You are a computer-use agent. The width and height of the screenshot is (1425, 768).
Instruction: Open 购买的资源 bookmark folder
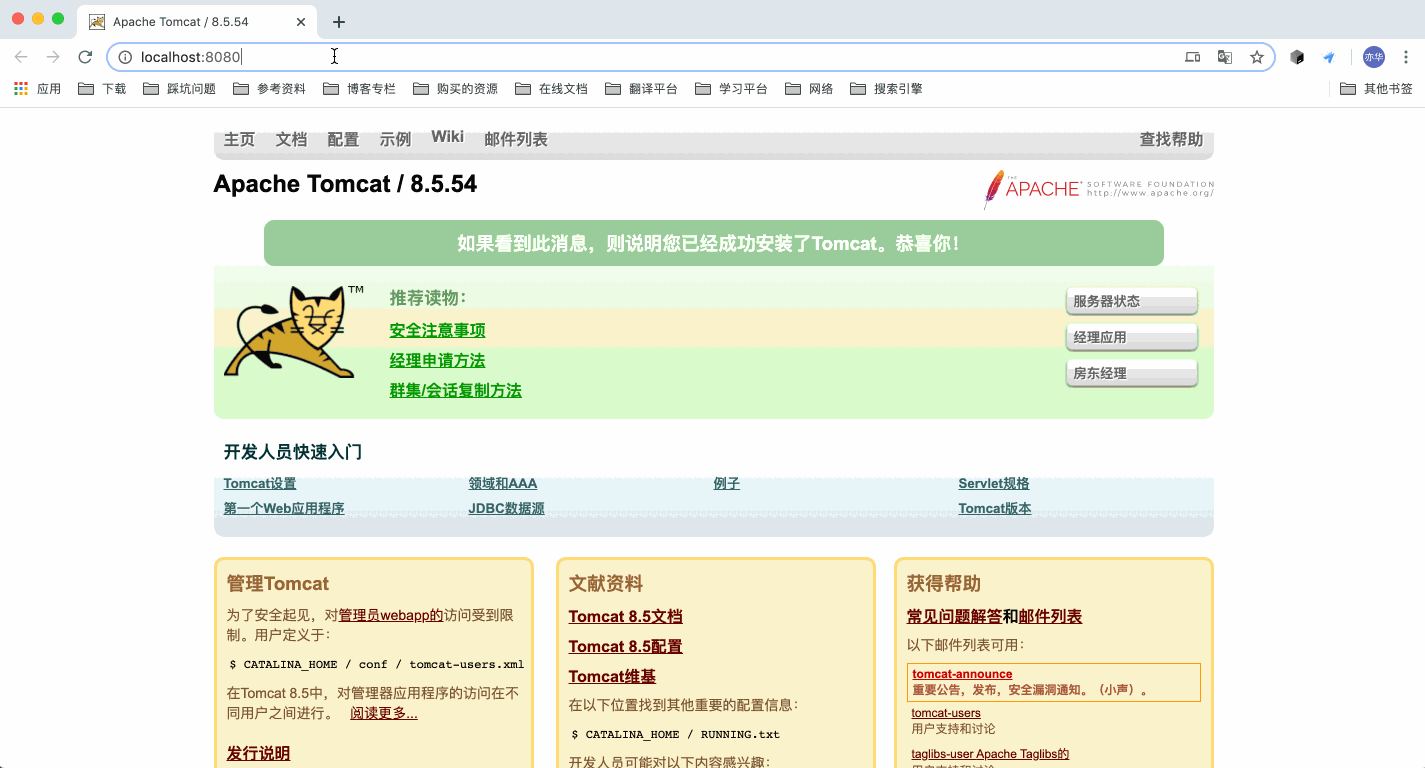click(x=455, y=89)
